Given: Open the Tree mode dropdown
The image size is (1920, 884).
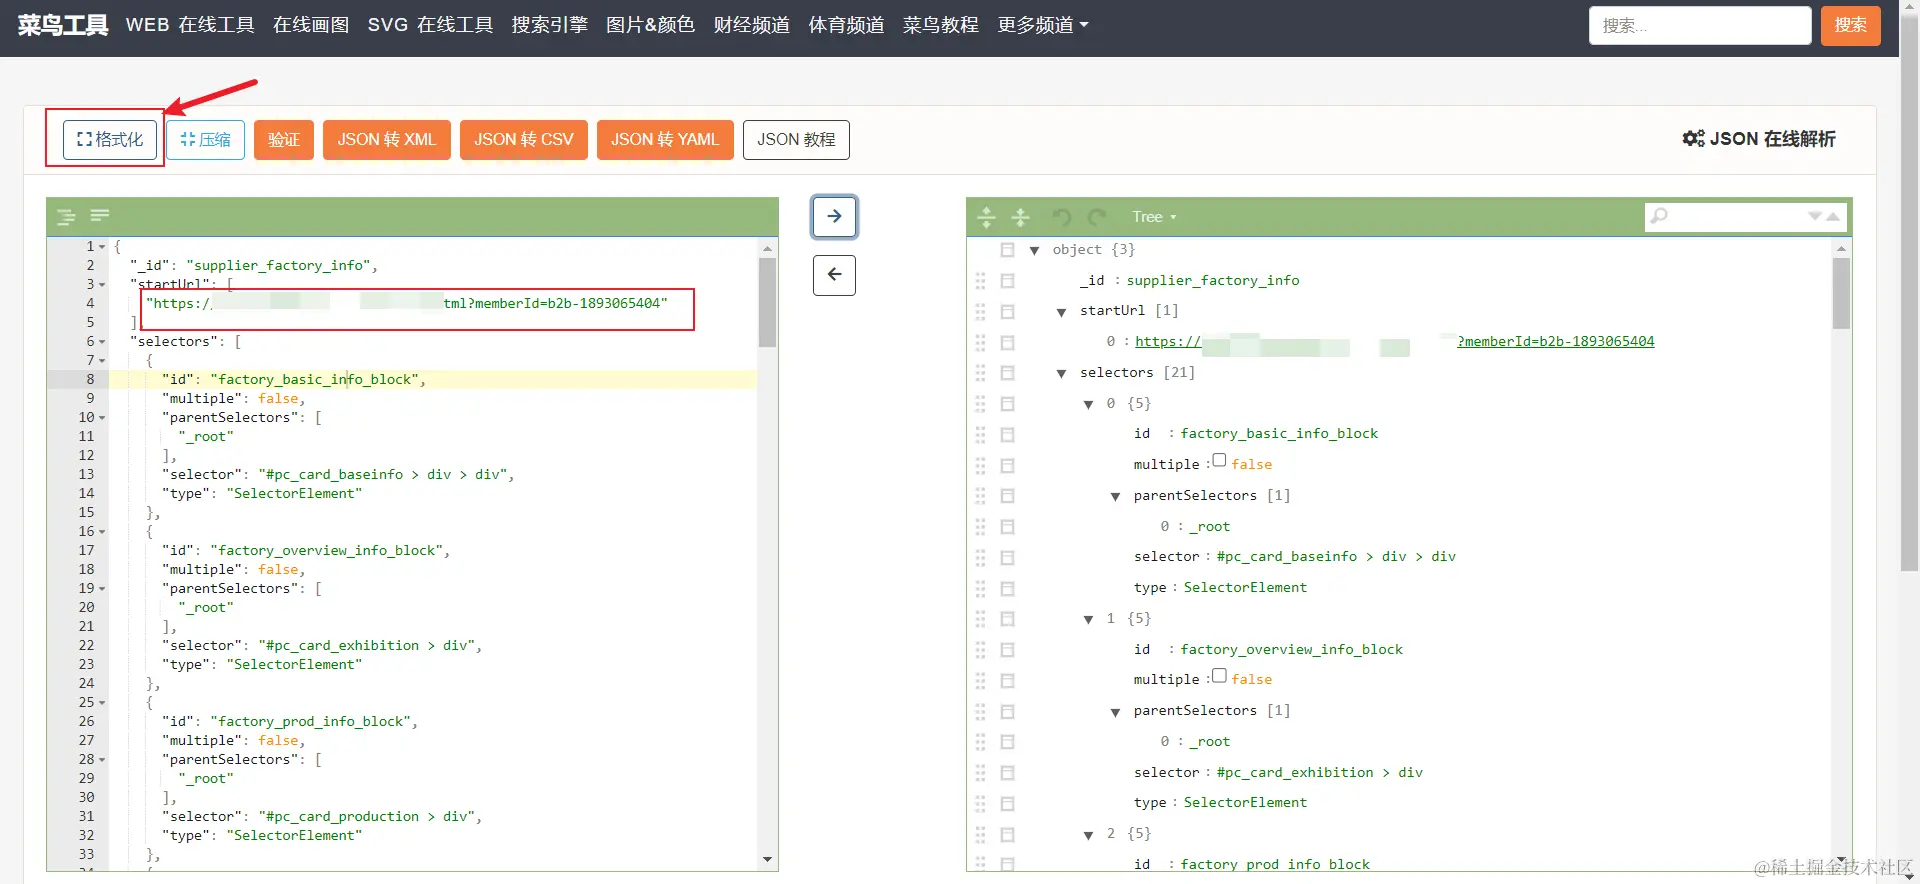Looking at the screenshot, I should tap(1154, 217).
